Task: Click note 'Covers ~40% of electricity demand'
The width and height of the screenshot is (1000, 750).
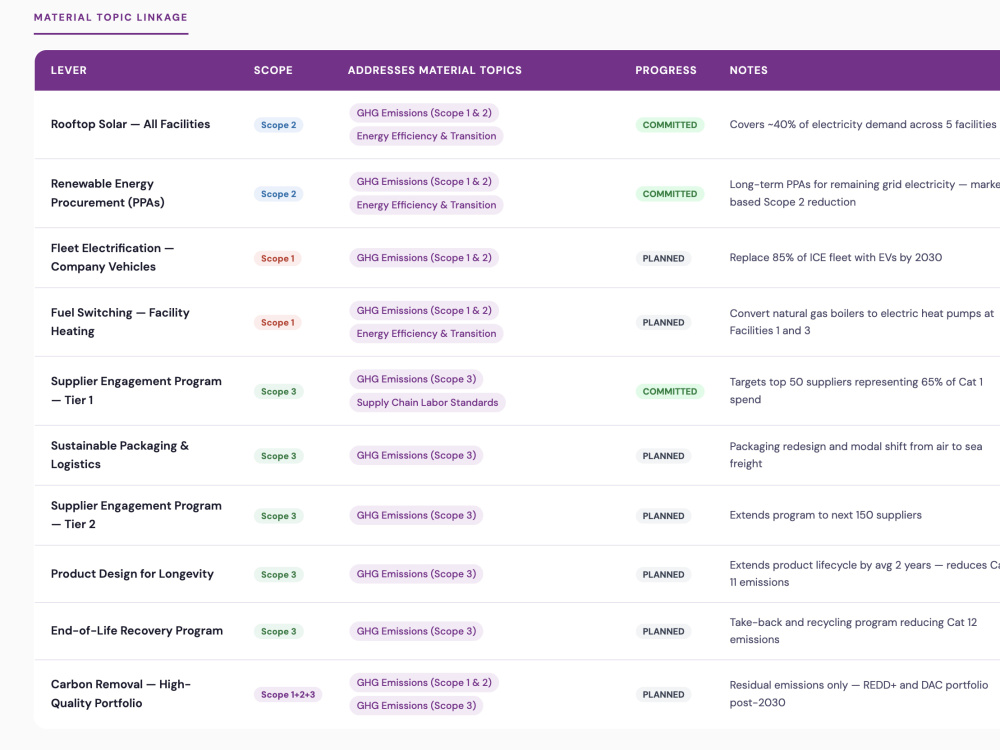Action: tap(863, 124)
